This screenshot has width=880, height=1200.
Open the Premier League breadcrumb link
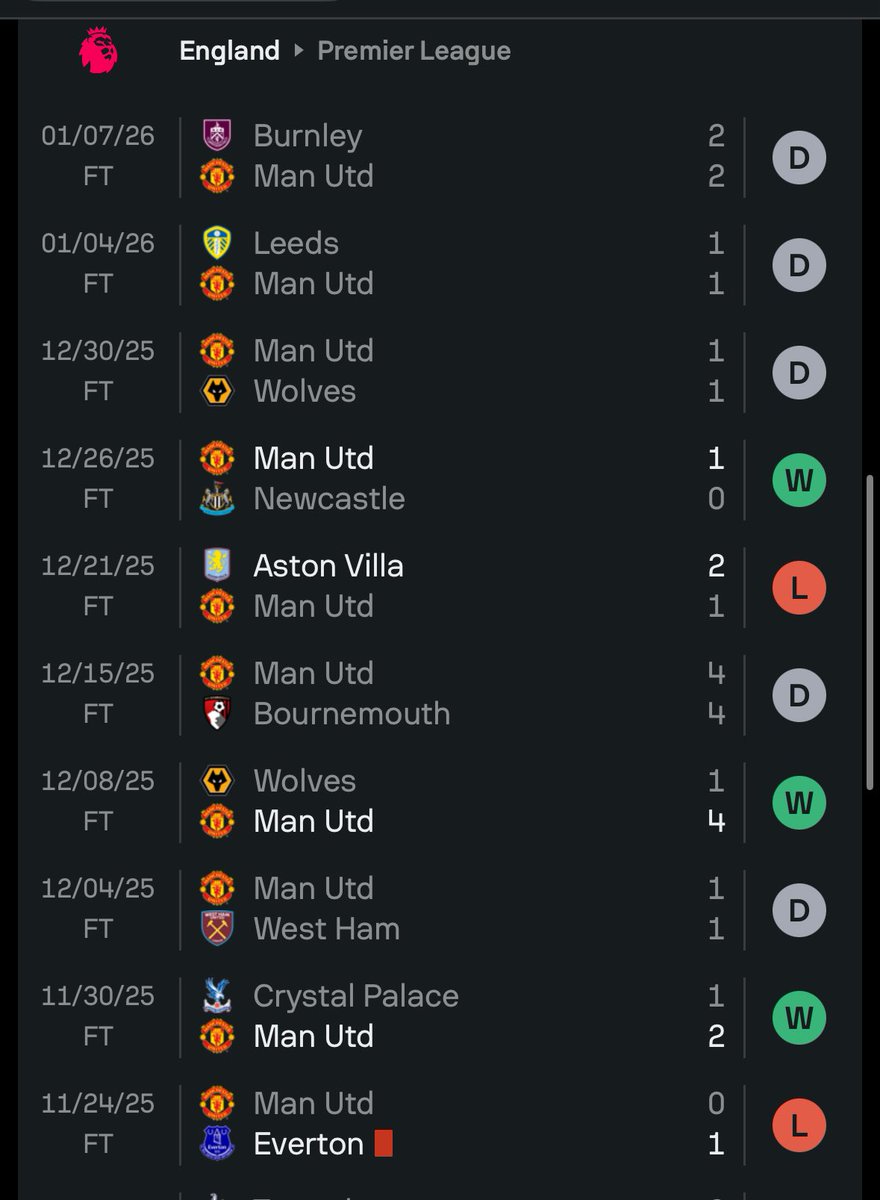coord(414,51)
